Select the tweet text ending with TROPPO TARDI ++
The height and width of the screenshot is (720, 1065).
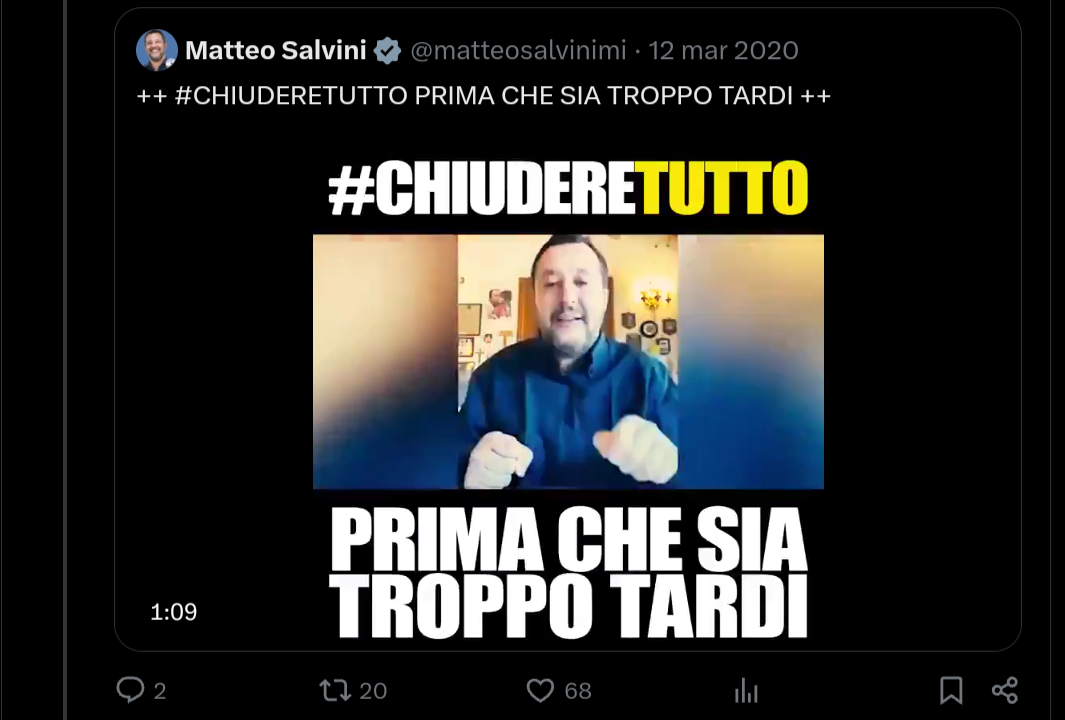pyautogui.click(x=484, y=96)
